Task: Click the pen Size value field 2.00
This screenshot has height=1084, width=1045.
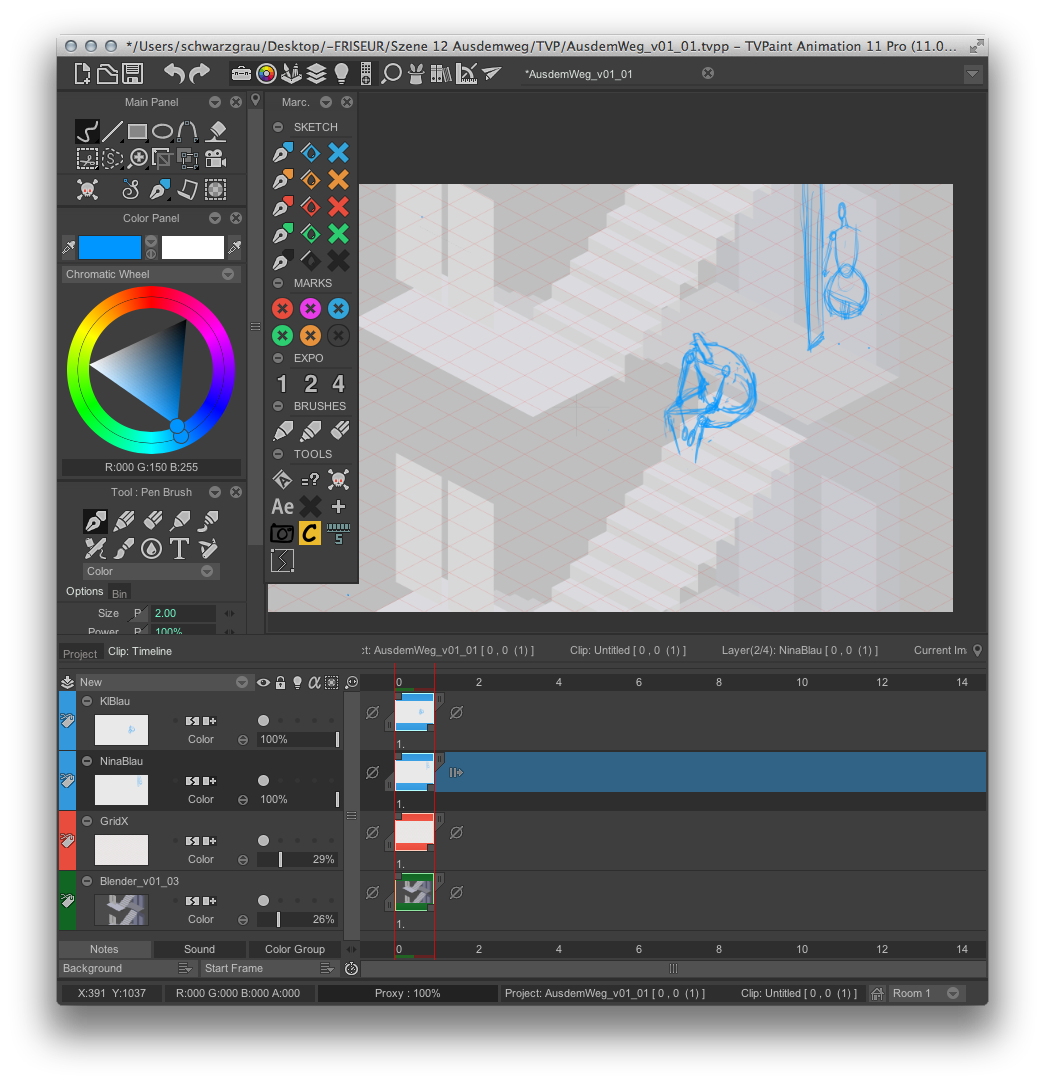Action: click(183, 613)
